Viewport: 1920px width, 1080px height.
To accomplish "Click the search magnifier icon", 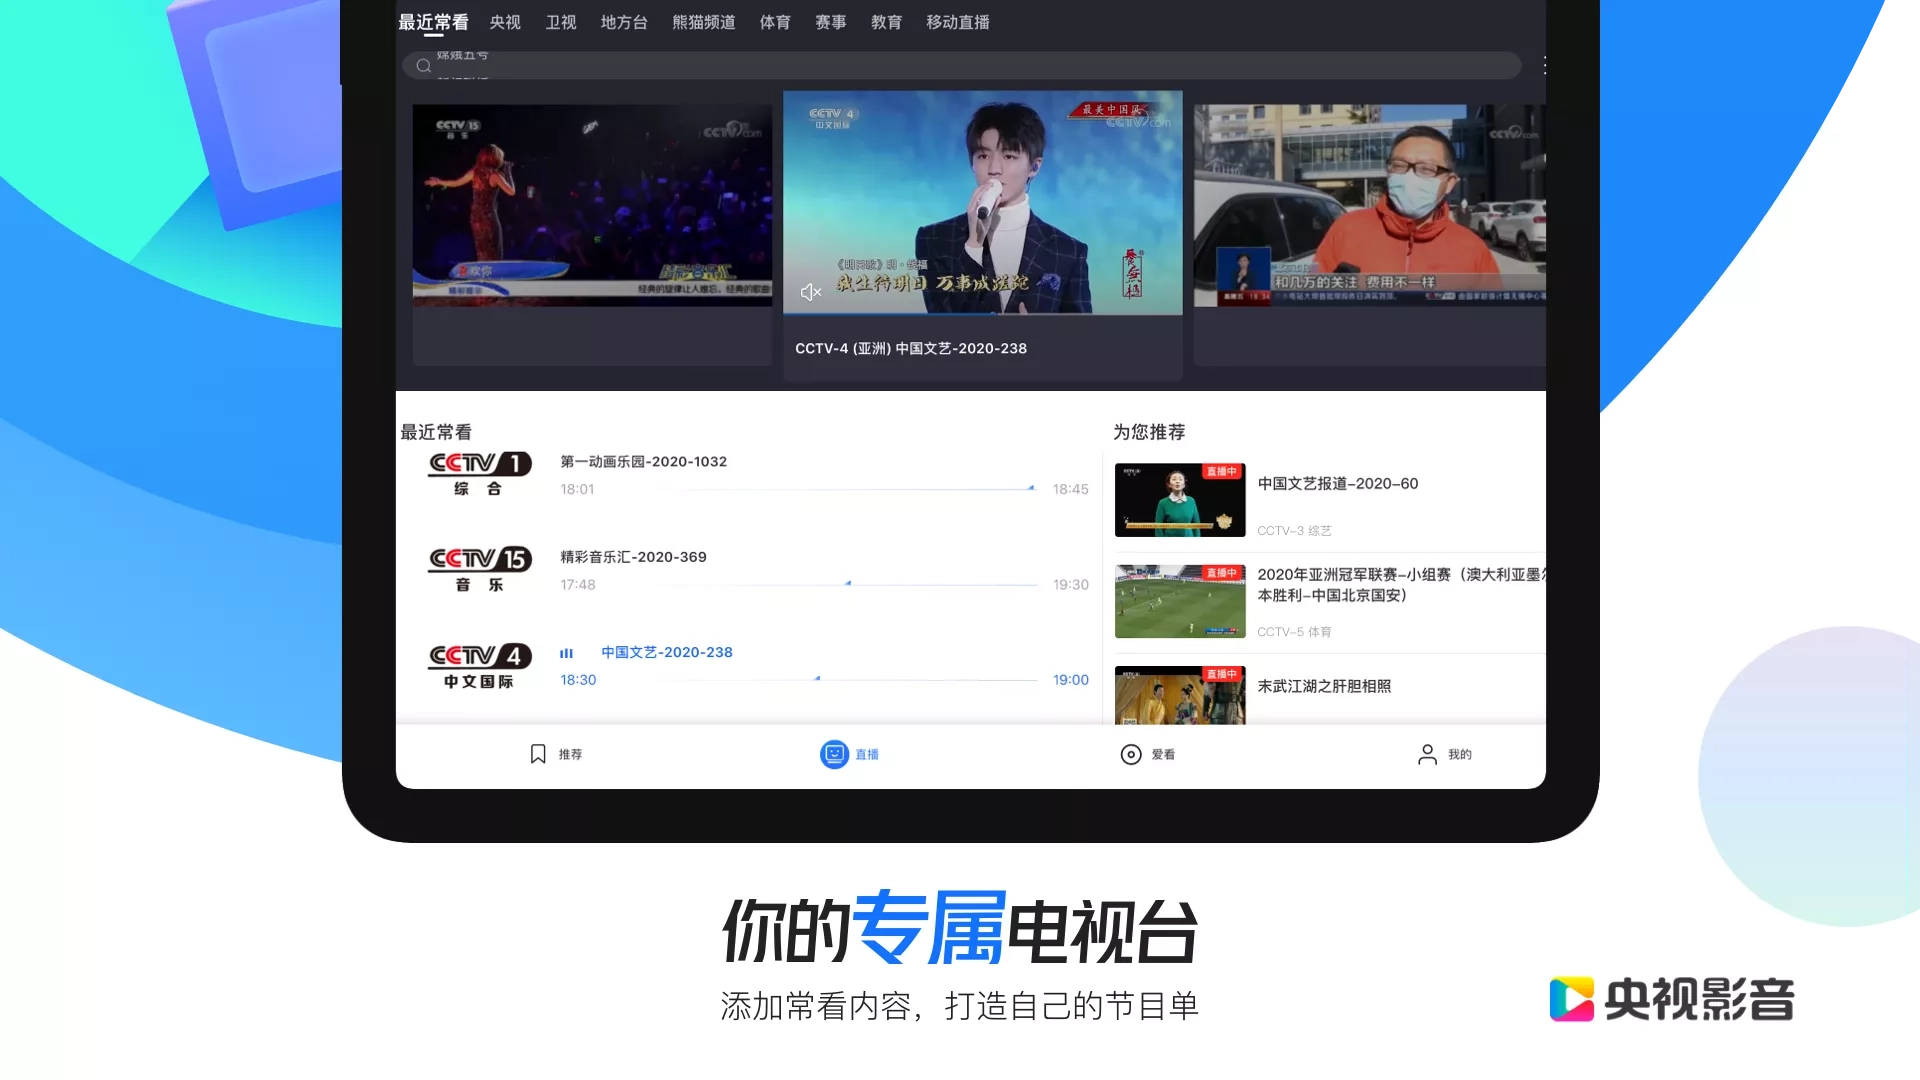I will coord(424,66).
